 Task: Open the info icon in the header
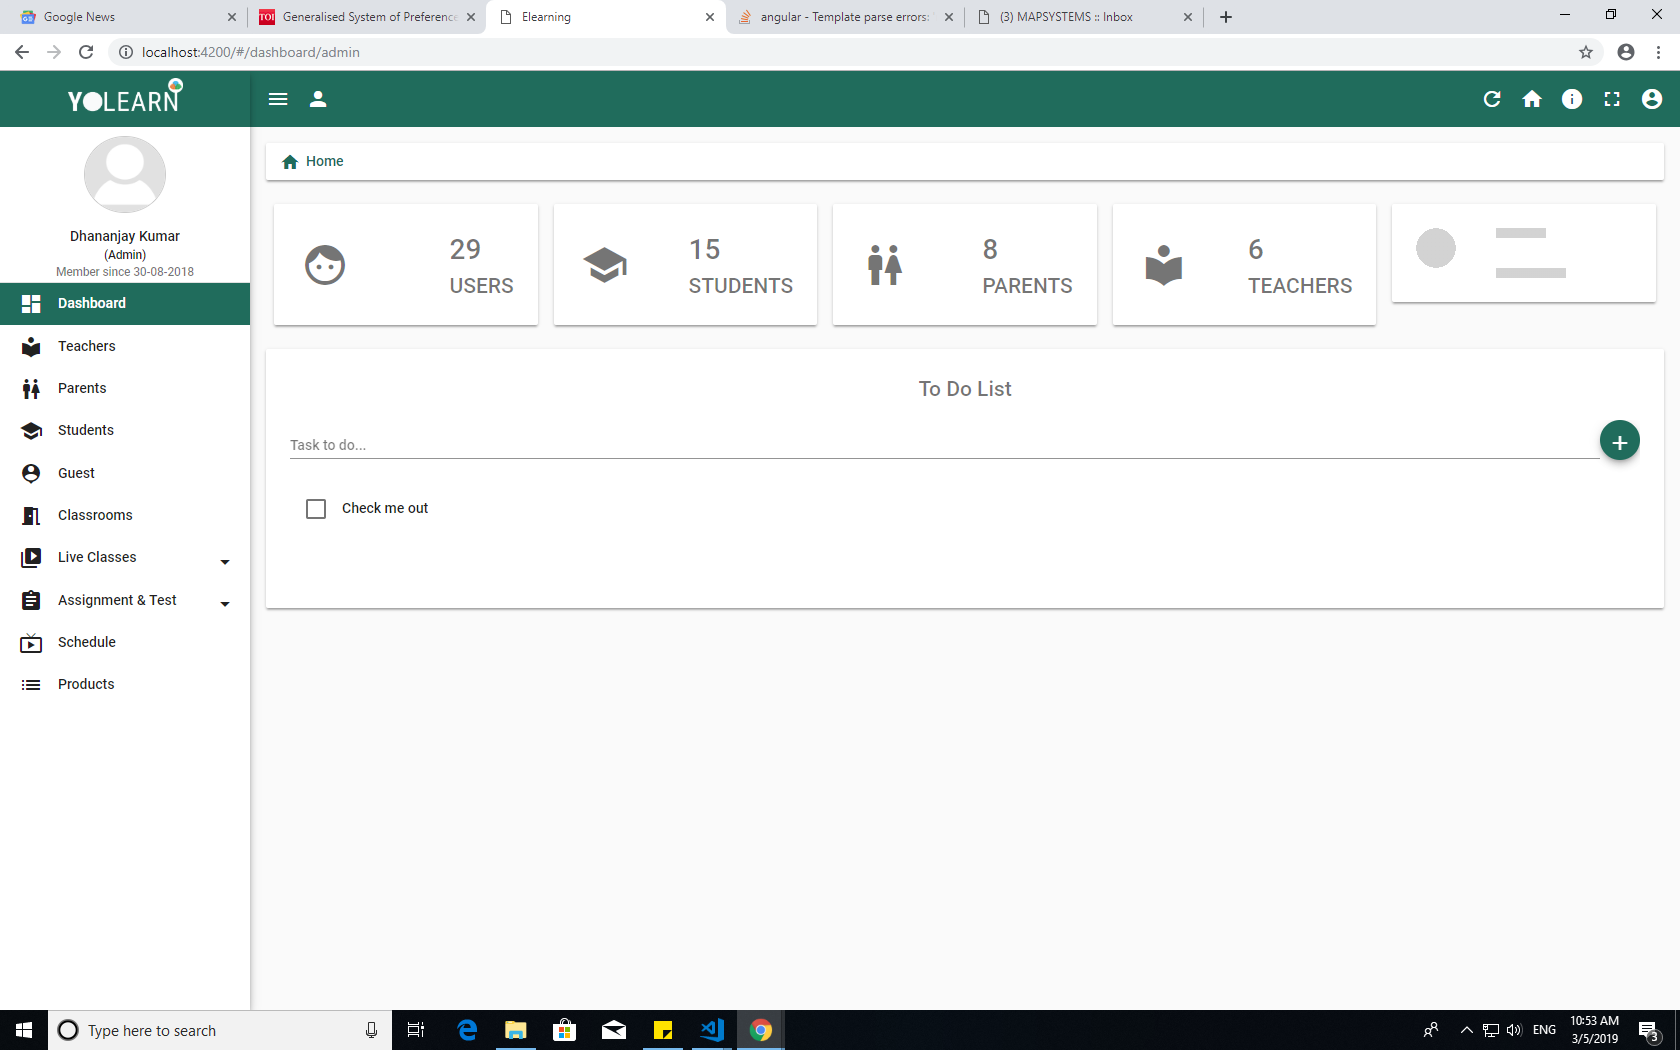pyautogui.click(x=1572, y=99)
